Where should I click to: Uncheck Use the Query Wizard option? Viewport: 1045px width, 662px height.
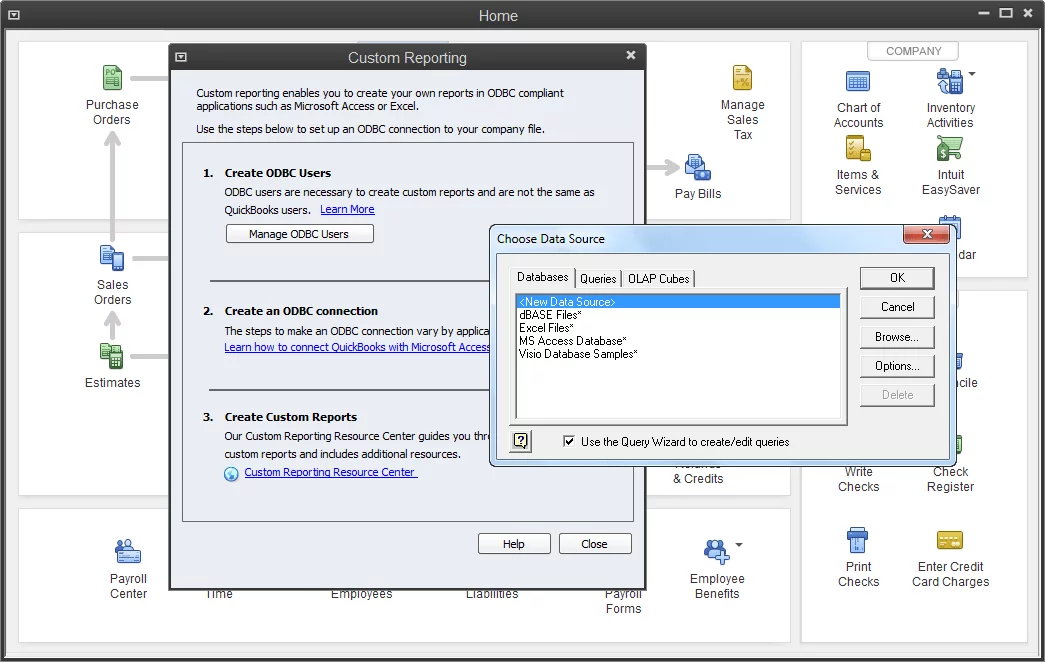(x=569, y=441)
